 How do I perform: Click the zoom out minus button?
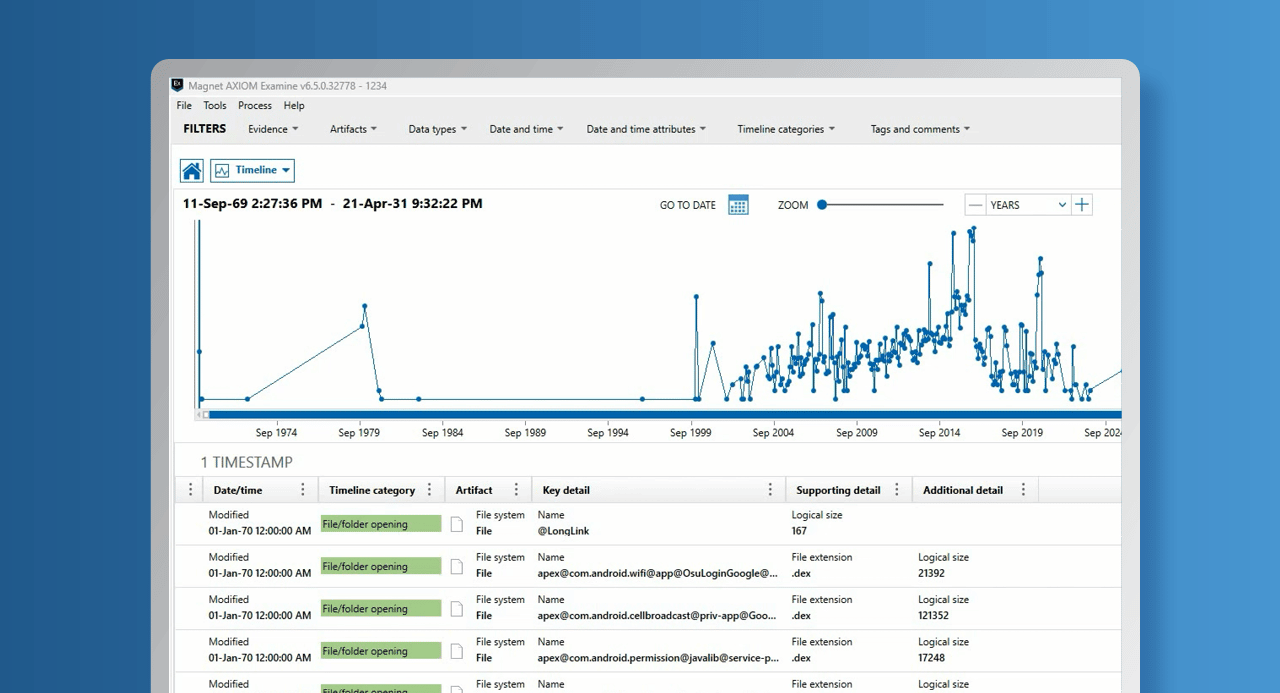(975, 205)
